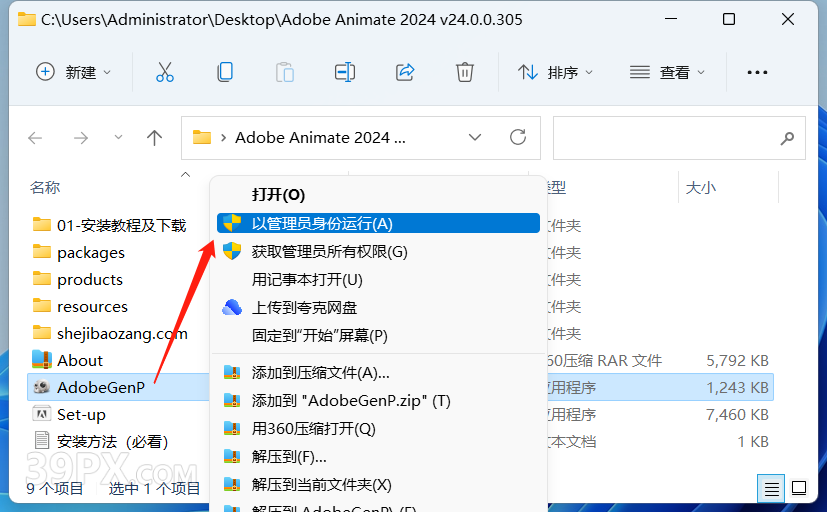Click the Rename icon in toolbar
This screenshot has height=512, width=827.
345,72
